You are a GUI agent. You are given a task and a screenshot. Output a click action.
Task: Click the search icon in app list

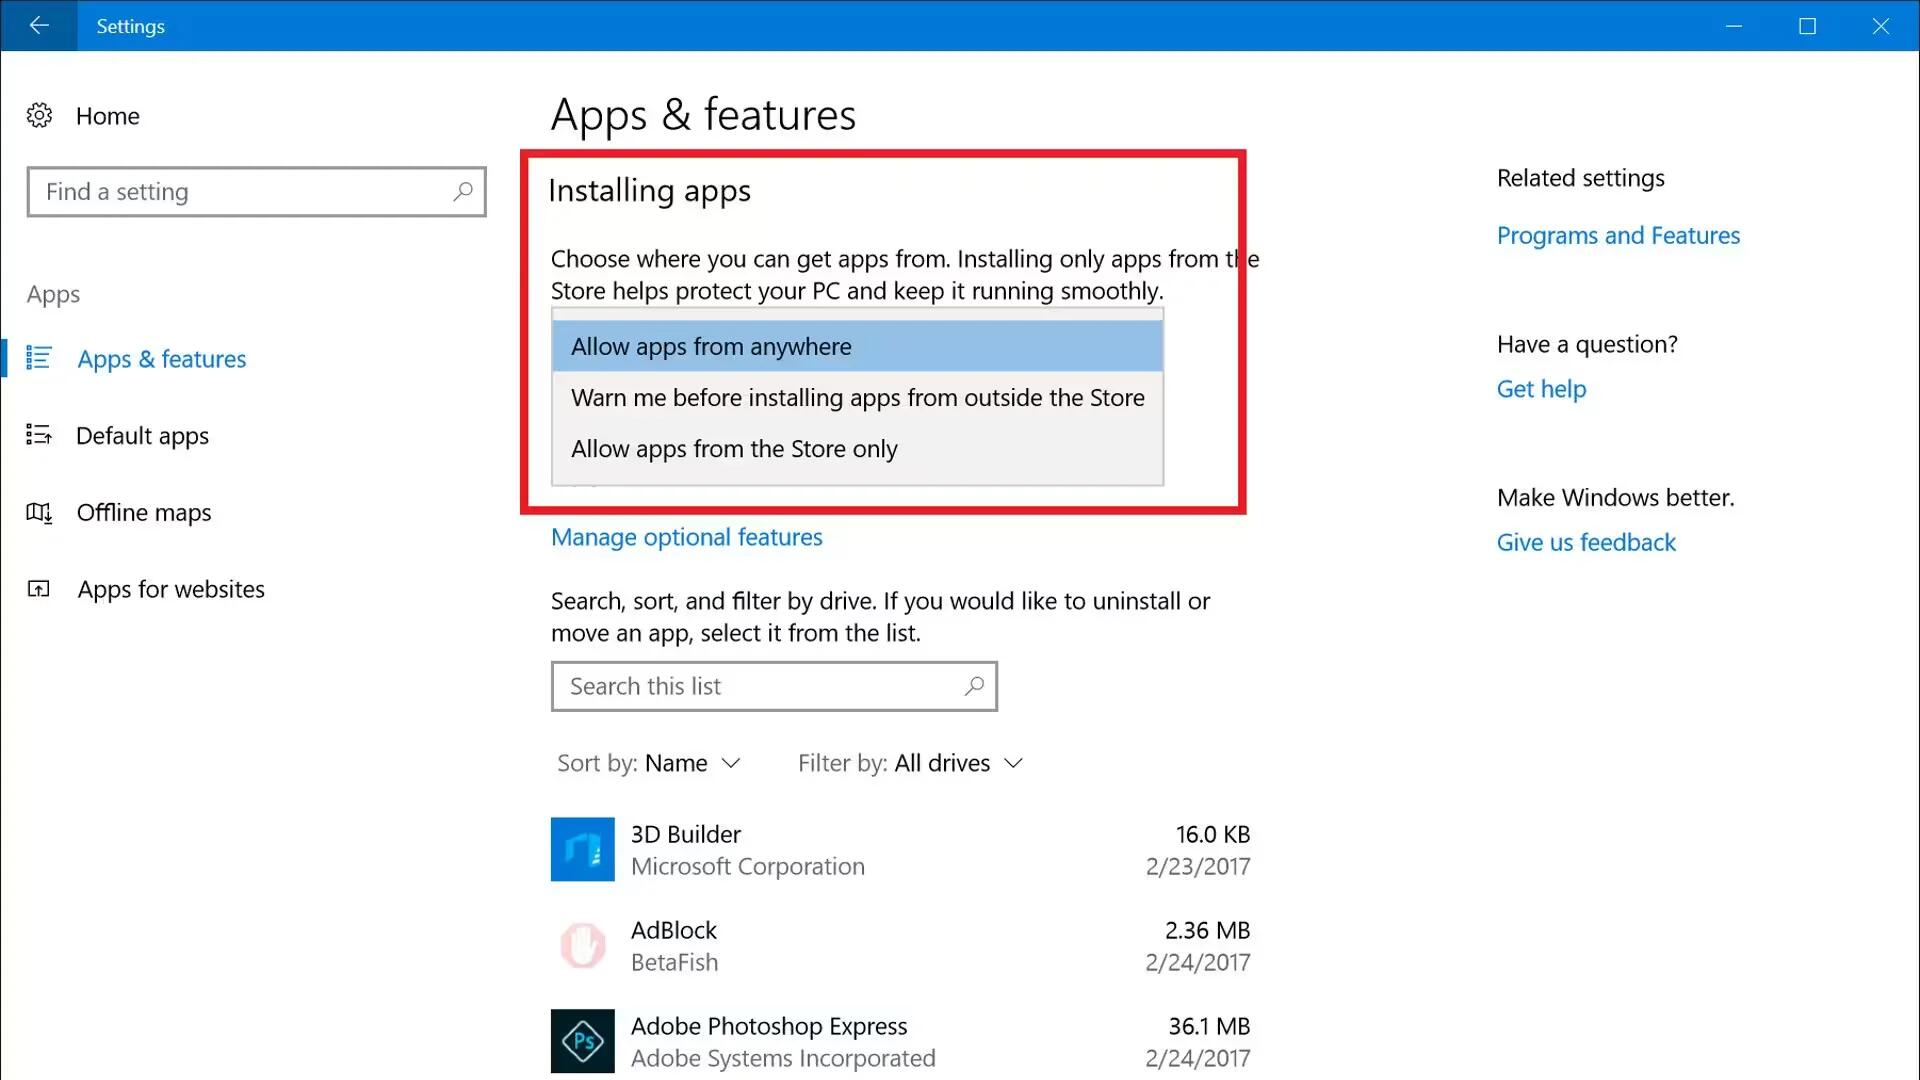(x=976, y=686)
